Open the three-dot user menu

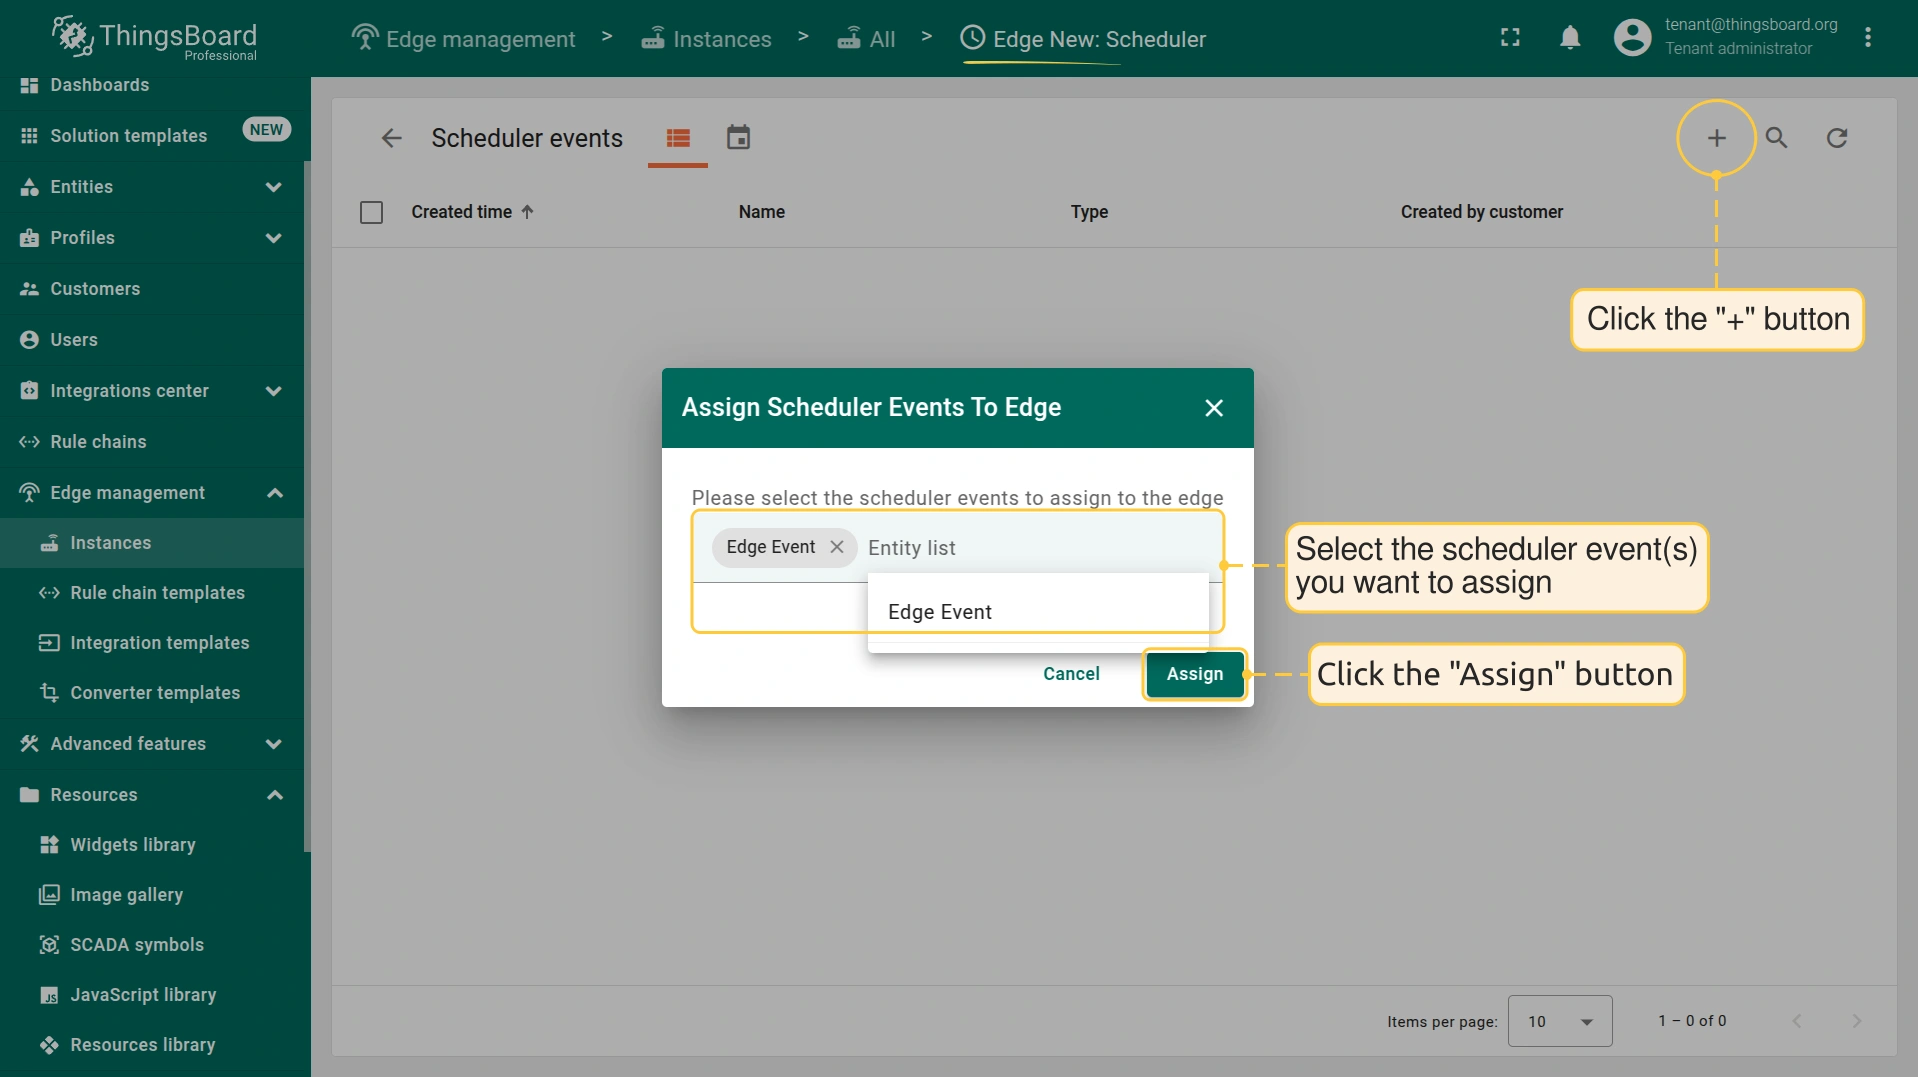pyautogui.click(x=1867, y=38)
